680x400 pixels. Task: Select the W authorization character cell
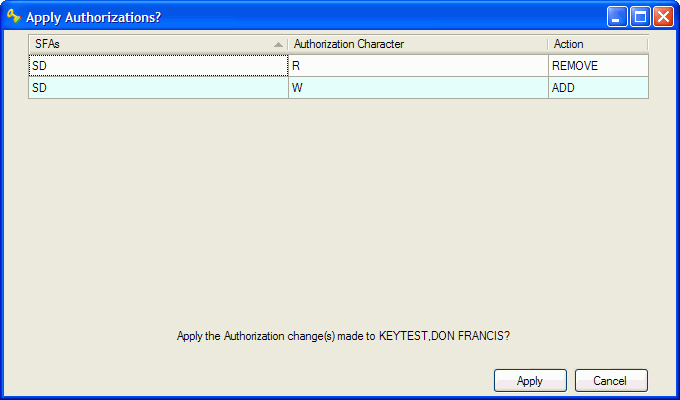(417, 88)
